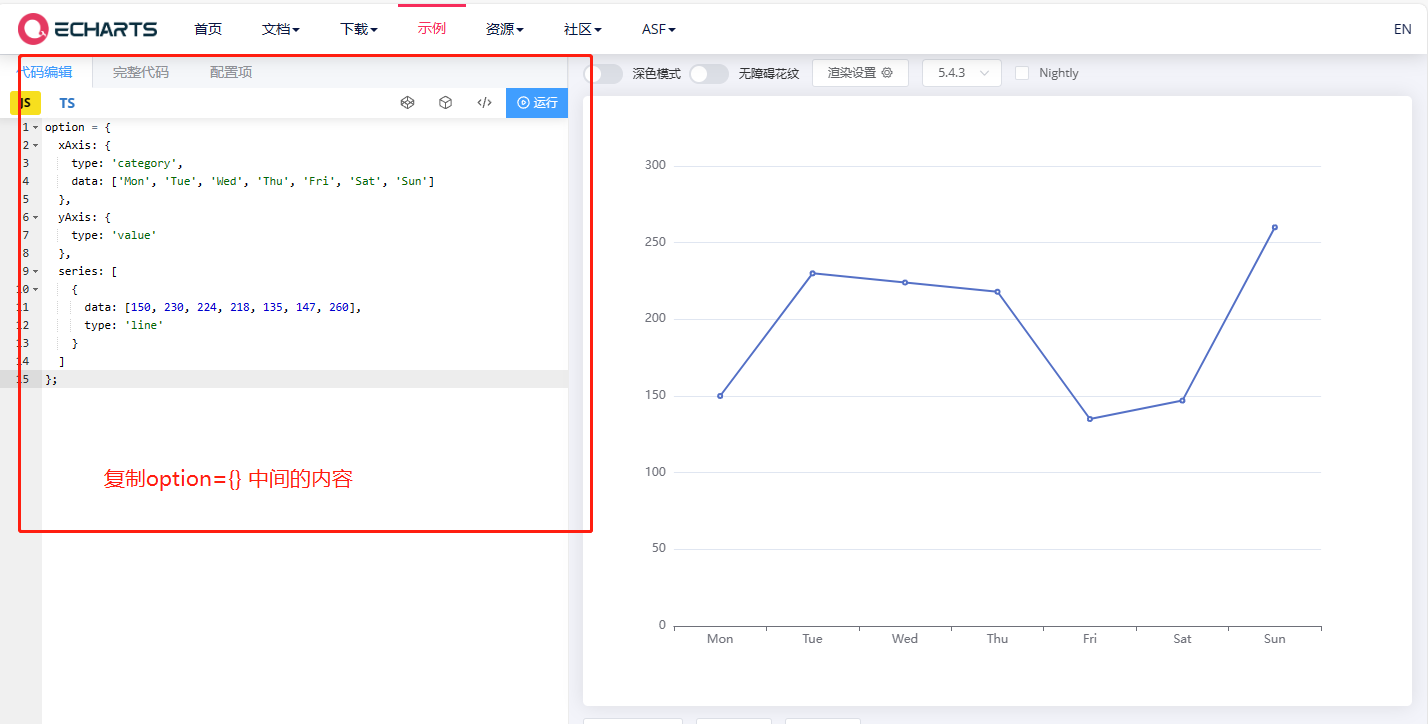Click the 'line' string on line 12
This screenshot has width=1428, height=724.
[144, 325]
